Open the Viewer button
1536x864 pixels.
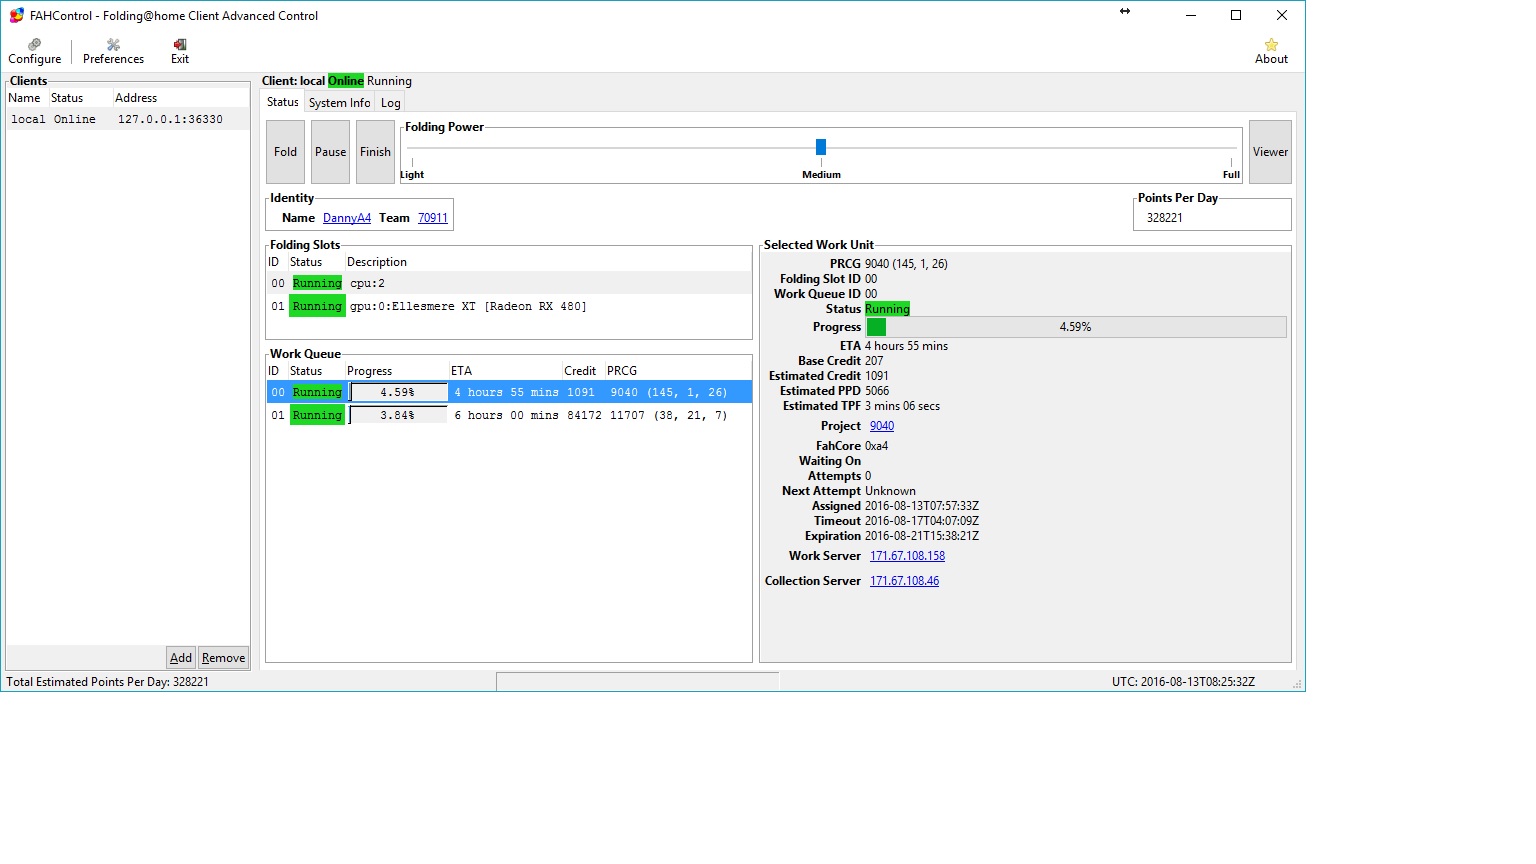pyautogui.click(x=1270, y=152)
